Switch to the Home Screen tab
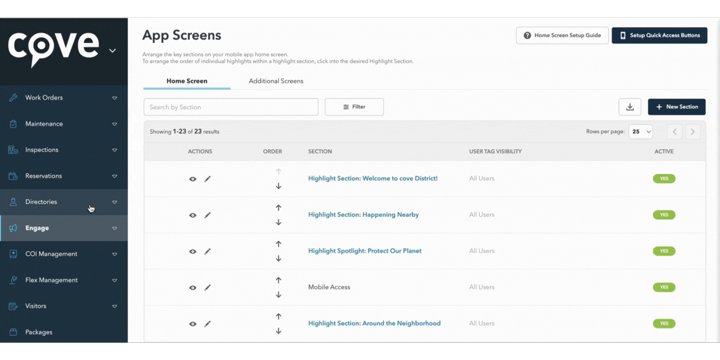This screenshot has width=720, height=360. 187,81
